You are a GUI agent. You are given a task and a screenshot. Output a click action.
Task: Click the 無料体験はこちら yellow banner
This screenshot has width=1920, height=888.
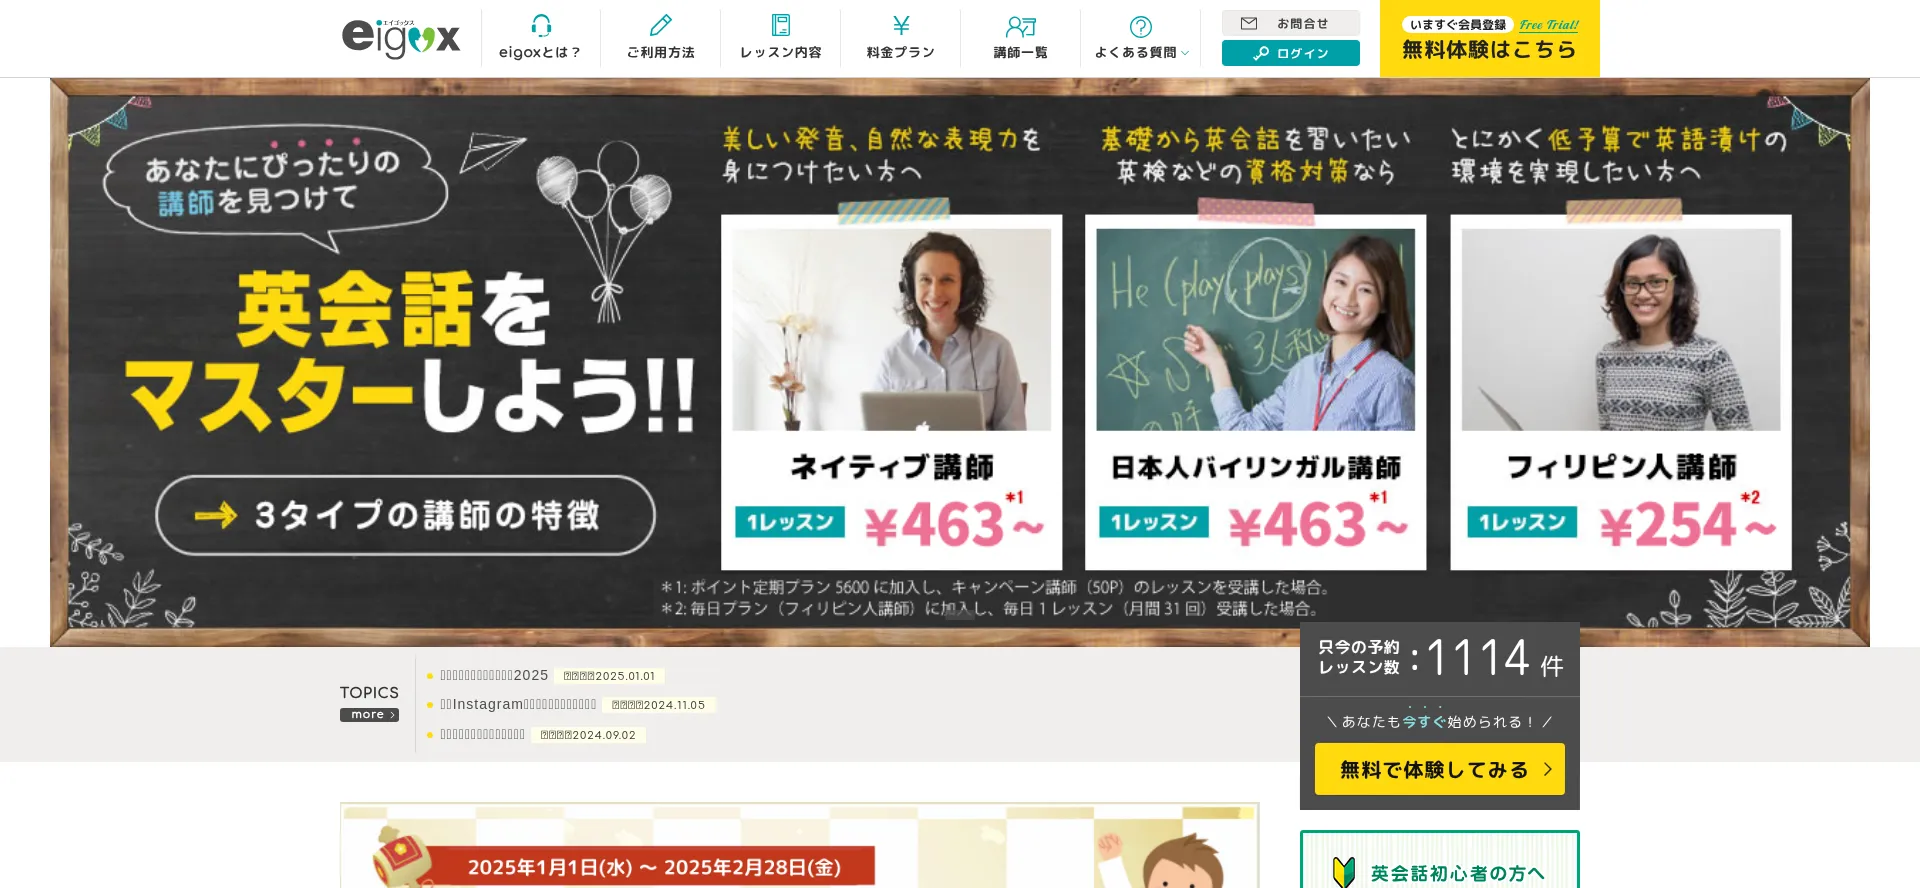1490,38
